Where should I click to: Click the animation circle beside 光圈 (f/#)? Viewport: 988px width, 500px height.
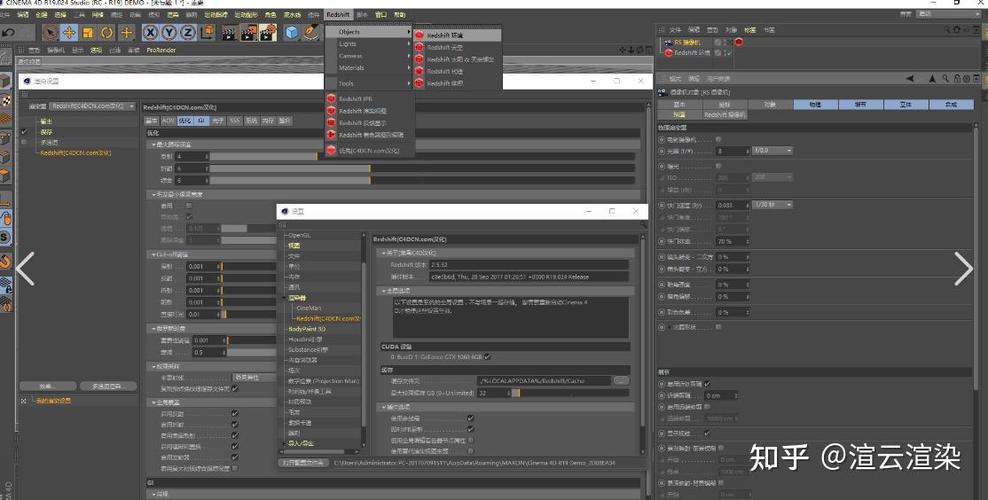(662, 151)
